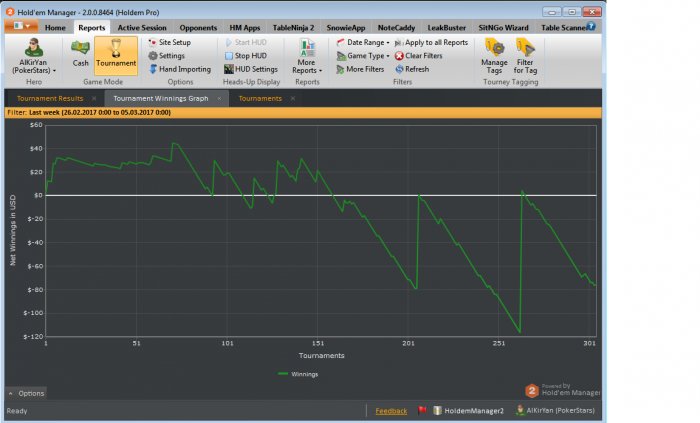Open Hand Importing

(179, 69)
